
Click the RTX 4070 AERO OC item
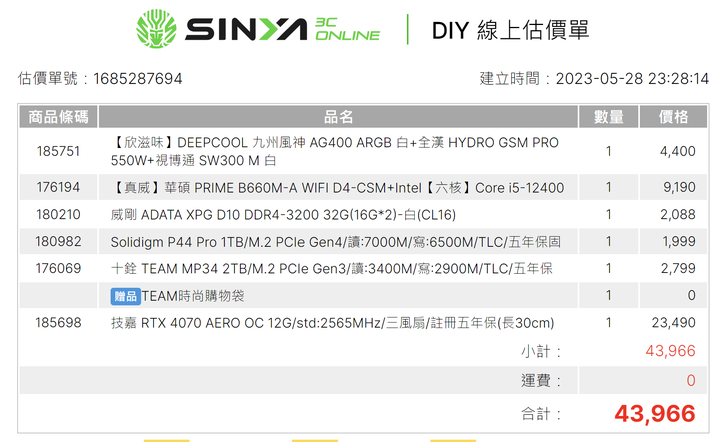click(332, 323)
